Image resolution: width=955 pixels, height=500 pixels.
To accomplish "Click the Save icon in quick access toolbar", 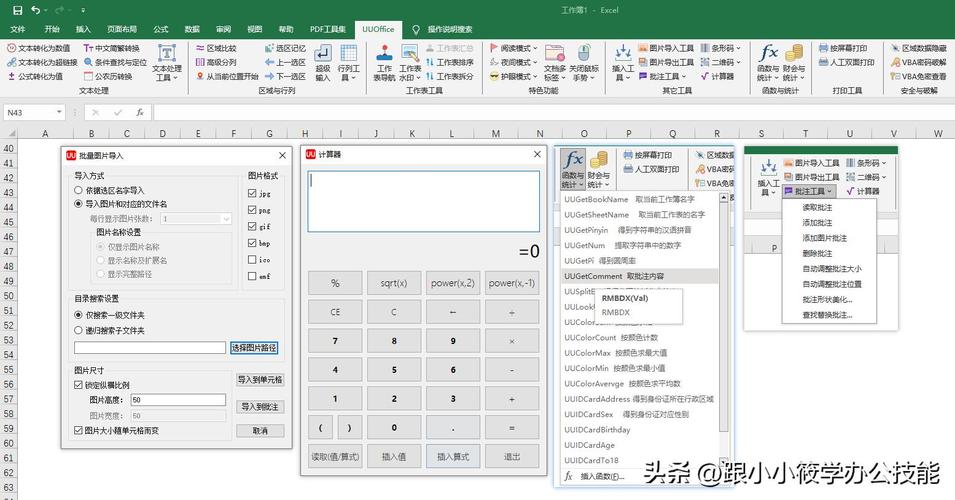I will point(18,10).
